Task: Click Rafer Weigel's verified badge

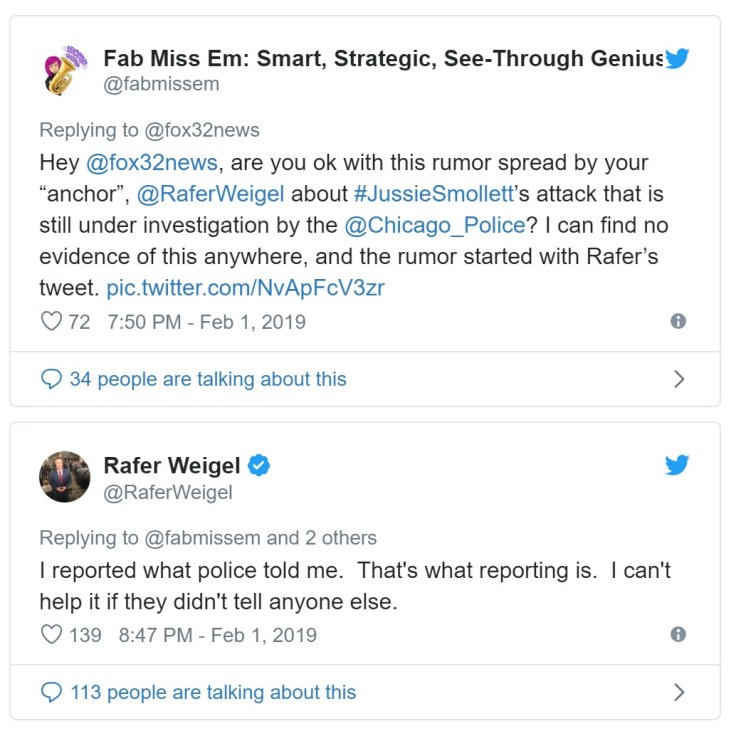Action: [x=259, y=466]
